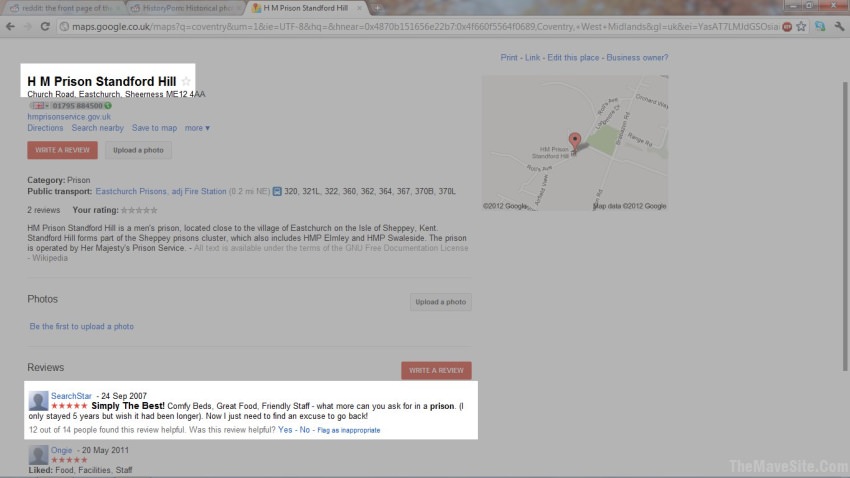Open Ongie's profile avatar
Screen dimensions: 850x478
38,455
